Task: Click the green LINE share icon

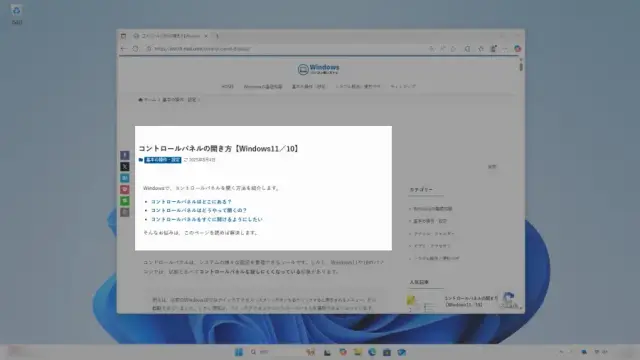Action: pos(124,201)
